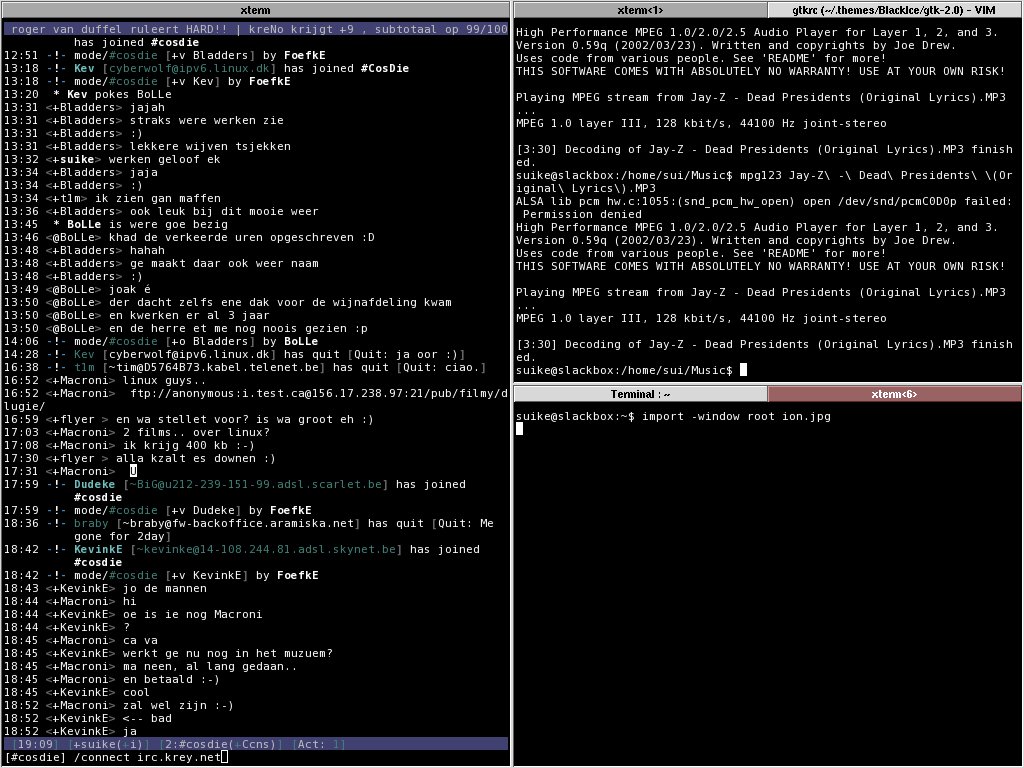
Task: Click the 'lekkere wijven tsjekken' chat message
Action: click(210, 146)
